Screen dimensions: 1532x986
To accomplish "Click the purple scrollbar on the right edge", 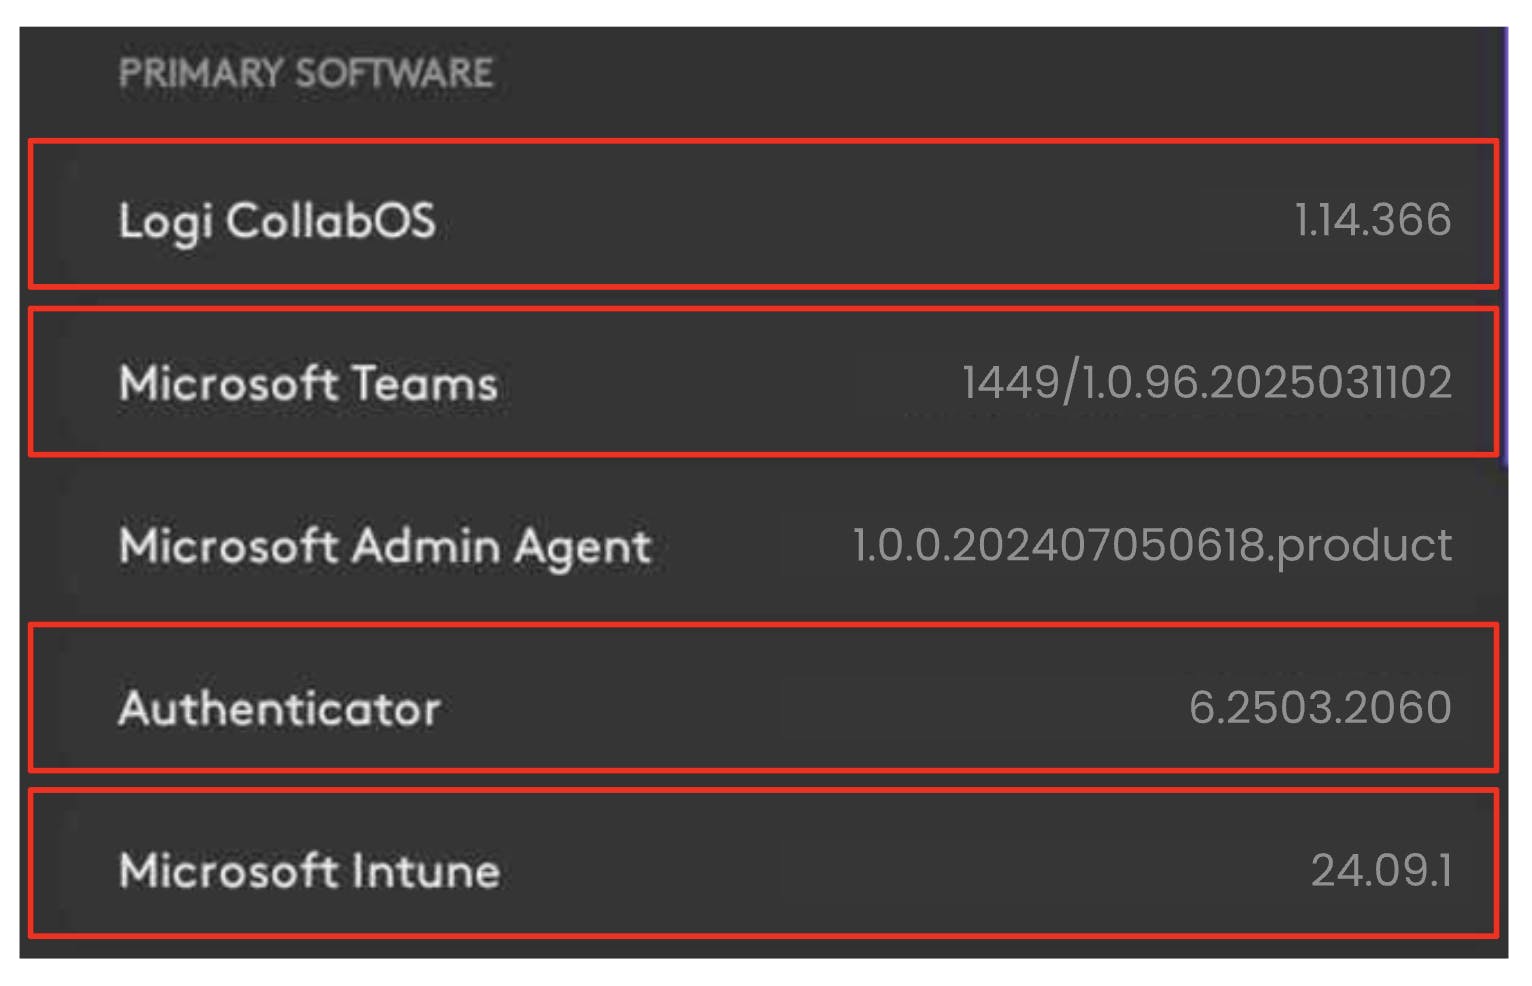I will tap(1504, 240).
